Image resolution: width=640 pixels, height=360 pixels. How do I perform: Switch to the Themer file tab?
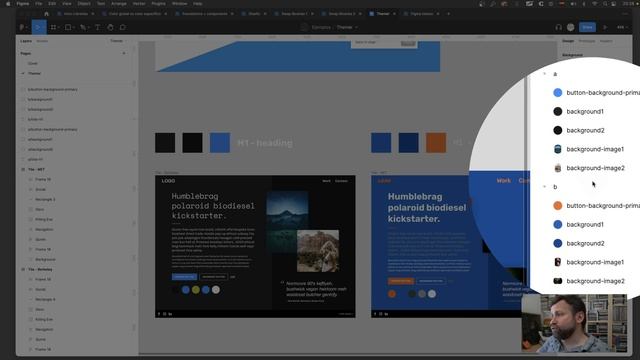click(x=382, y=14)
